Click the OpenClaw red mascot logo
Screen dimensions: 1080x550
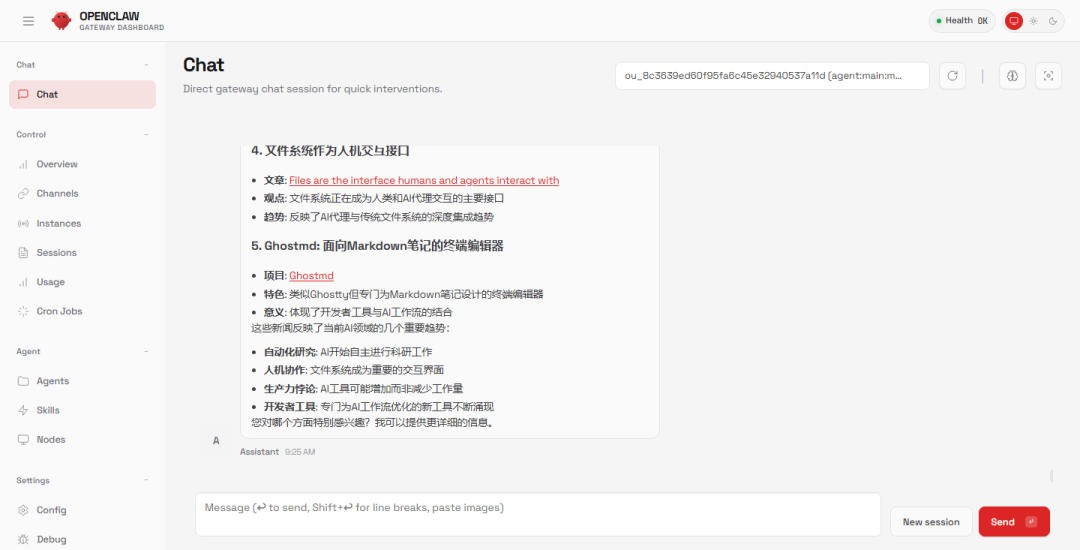click(61, 21)
